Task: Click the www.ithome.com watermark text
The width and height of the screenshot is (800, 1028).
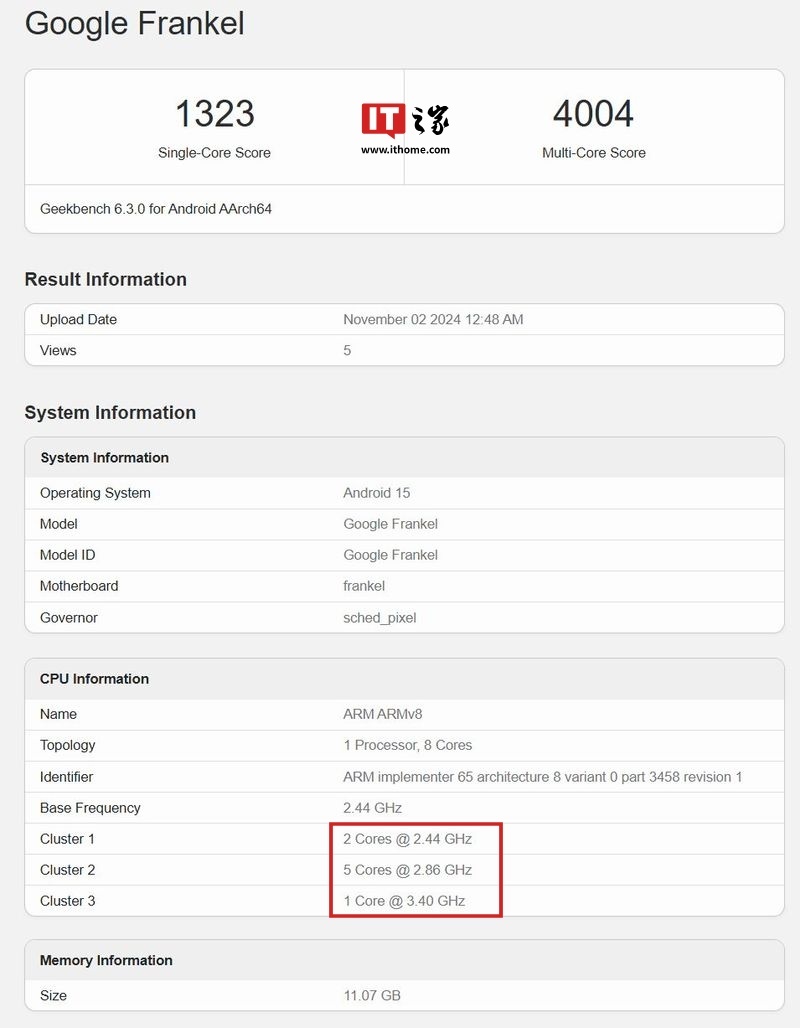Action: (405, 150)
